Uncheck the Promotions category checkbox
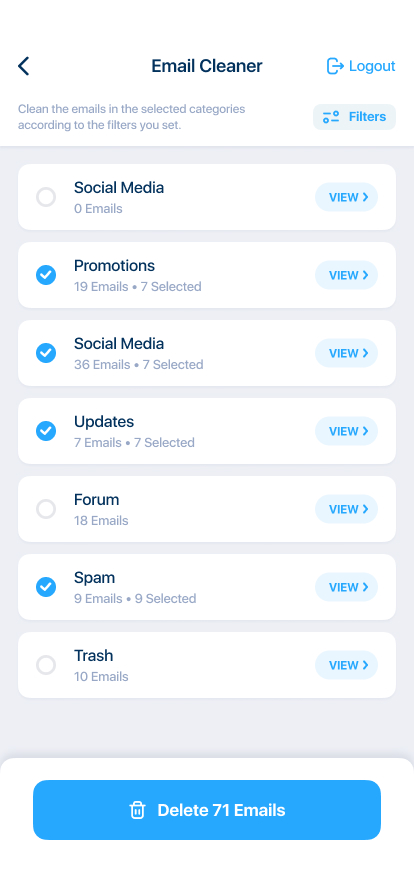The image size is (414, 896). pos(46,275)
